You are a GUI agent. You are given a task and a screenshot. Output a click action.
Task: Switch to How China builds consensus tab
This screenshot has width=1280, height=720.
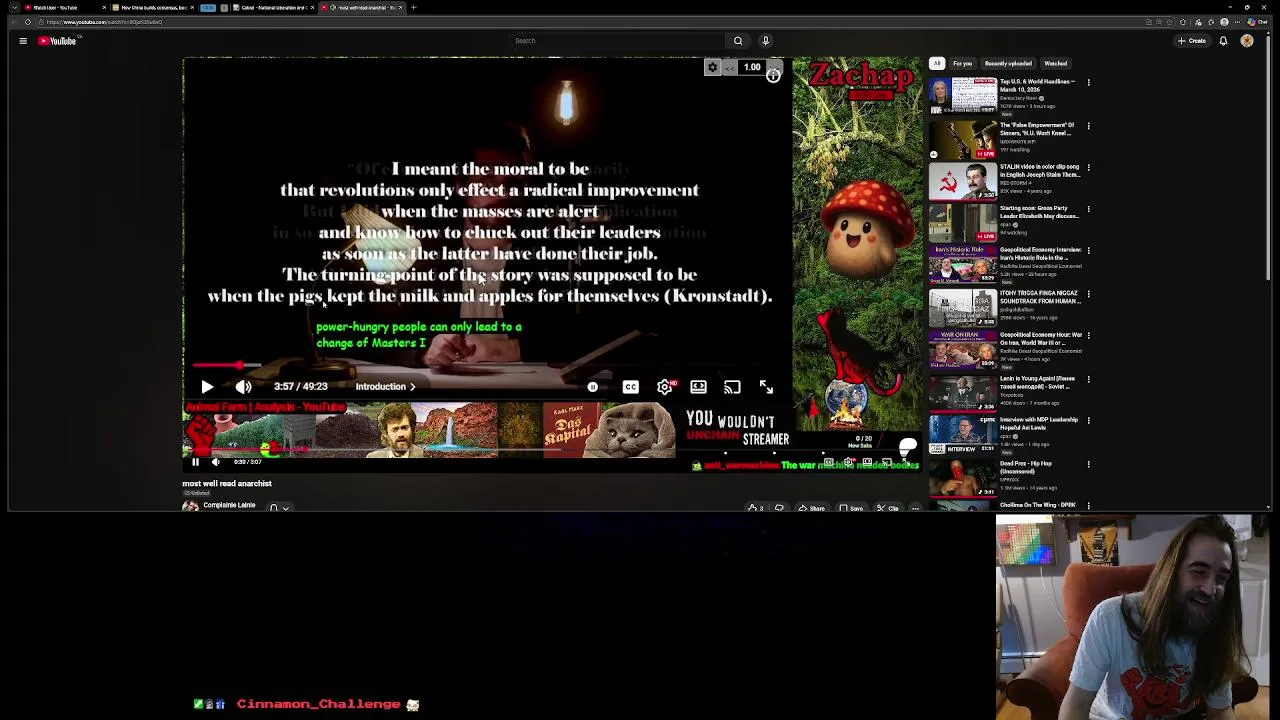tap(154, 7)
